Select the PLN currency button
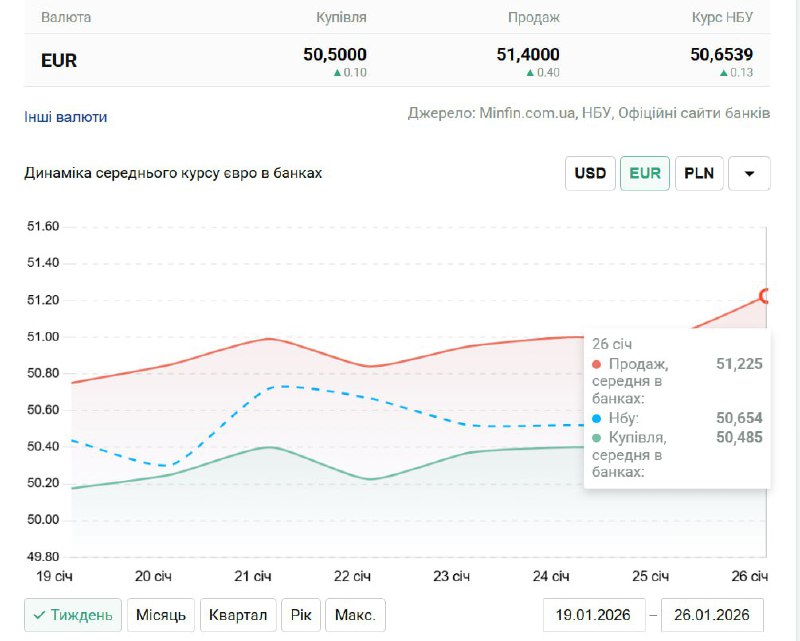 pos(699,173)
